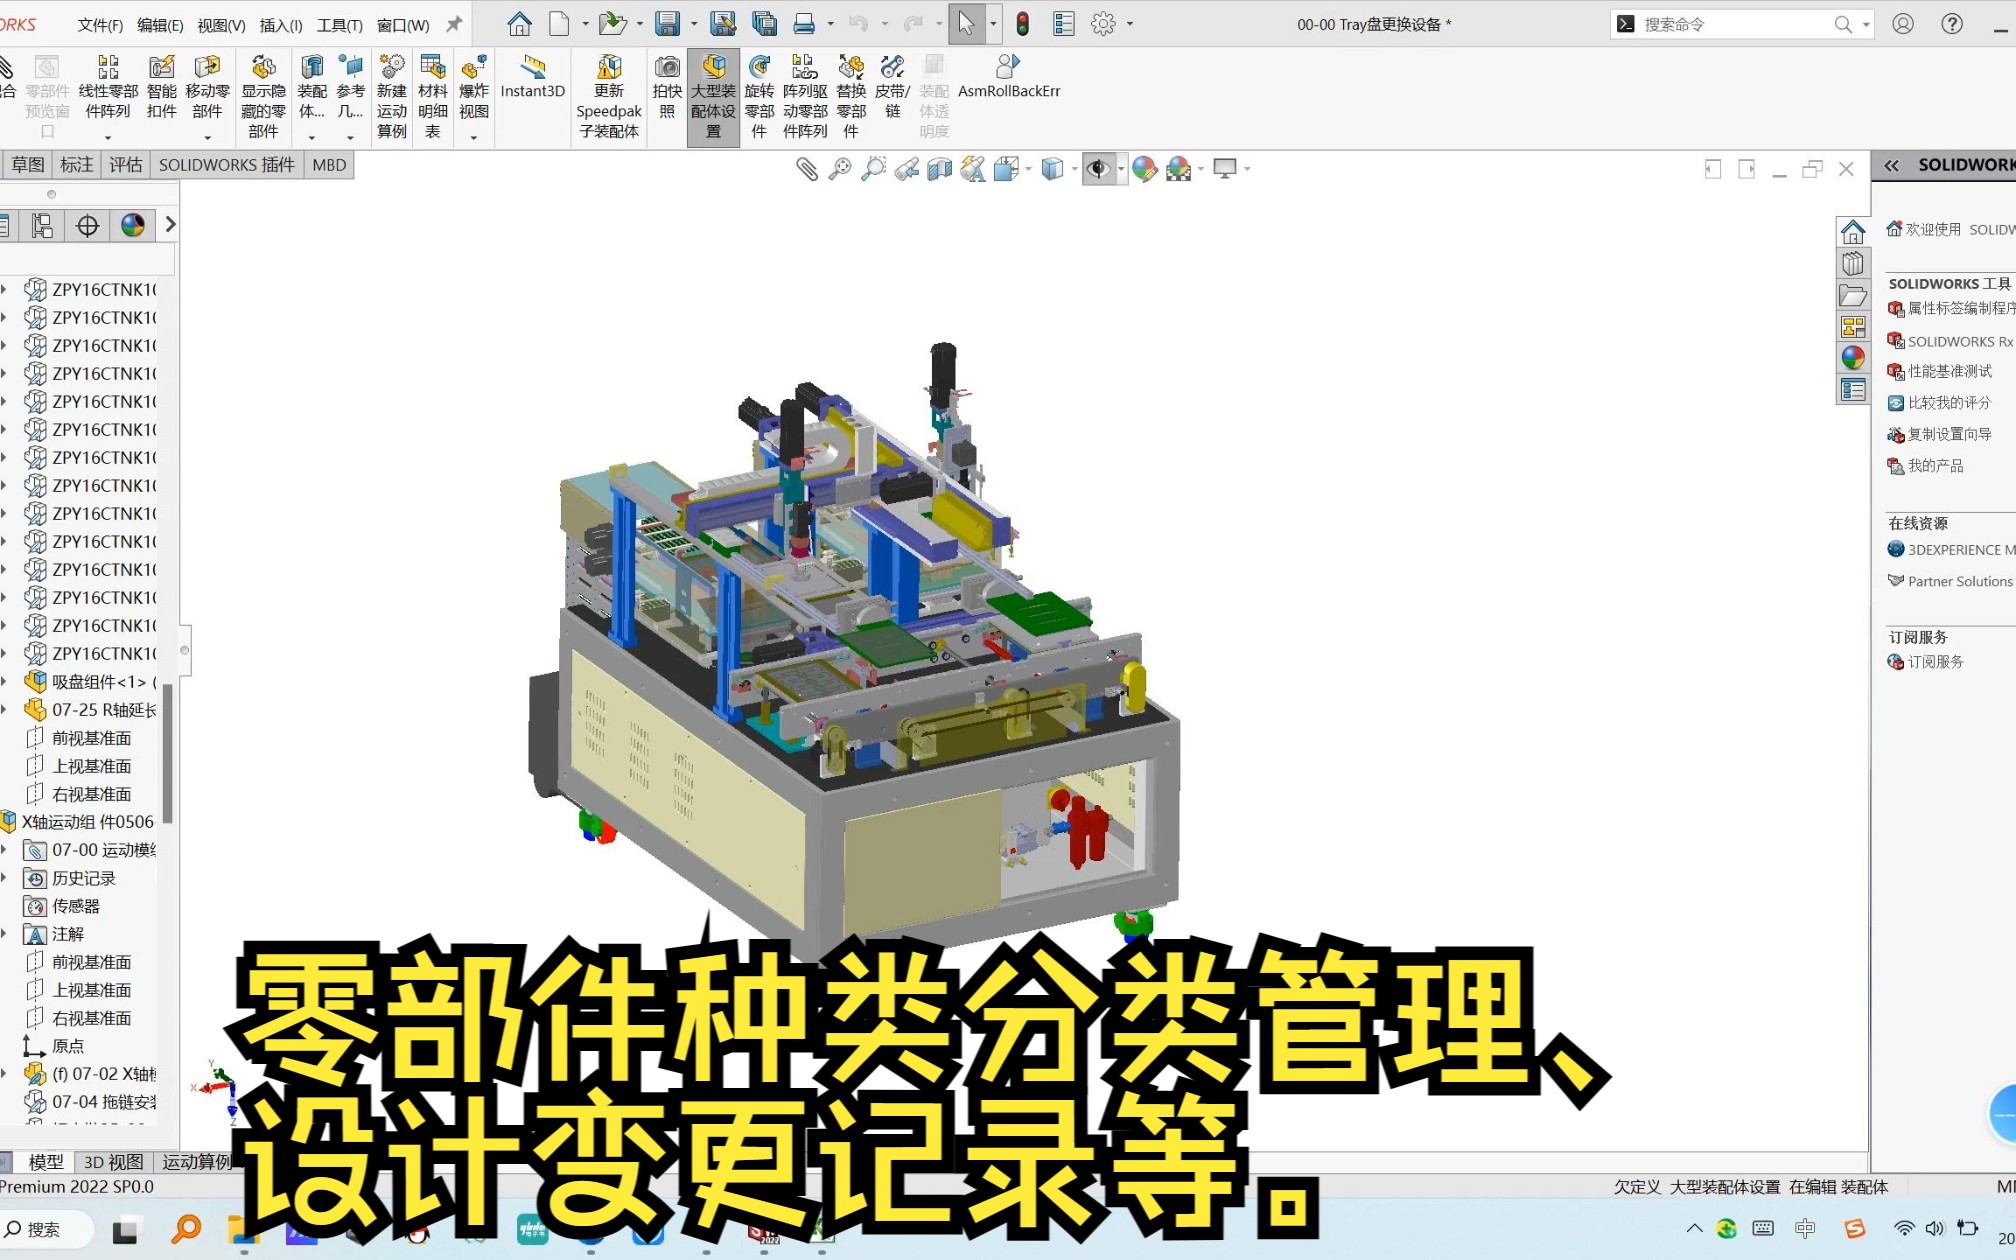Click the Instant3D tool icon
The width and height of the screenshot is (2016, 1260).
[x=532, y=68]
